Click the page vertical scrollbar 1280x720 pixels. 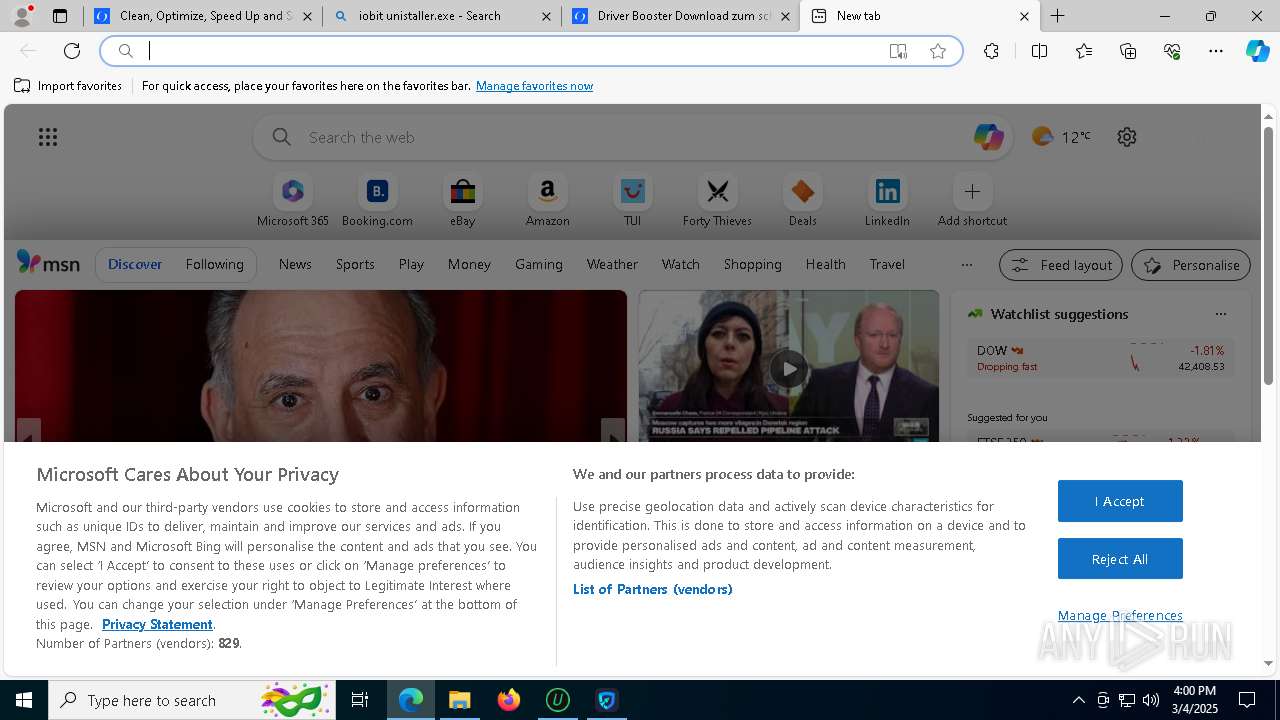(1268, 256)
